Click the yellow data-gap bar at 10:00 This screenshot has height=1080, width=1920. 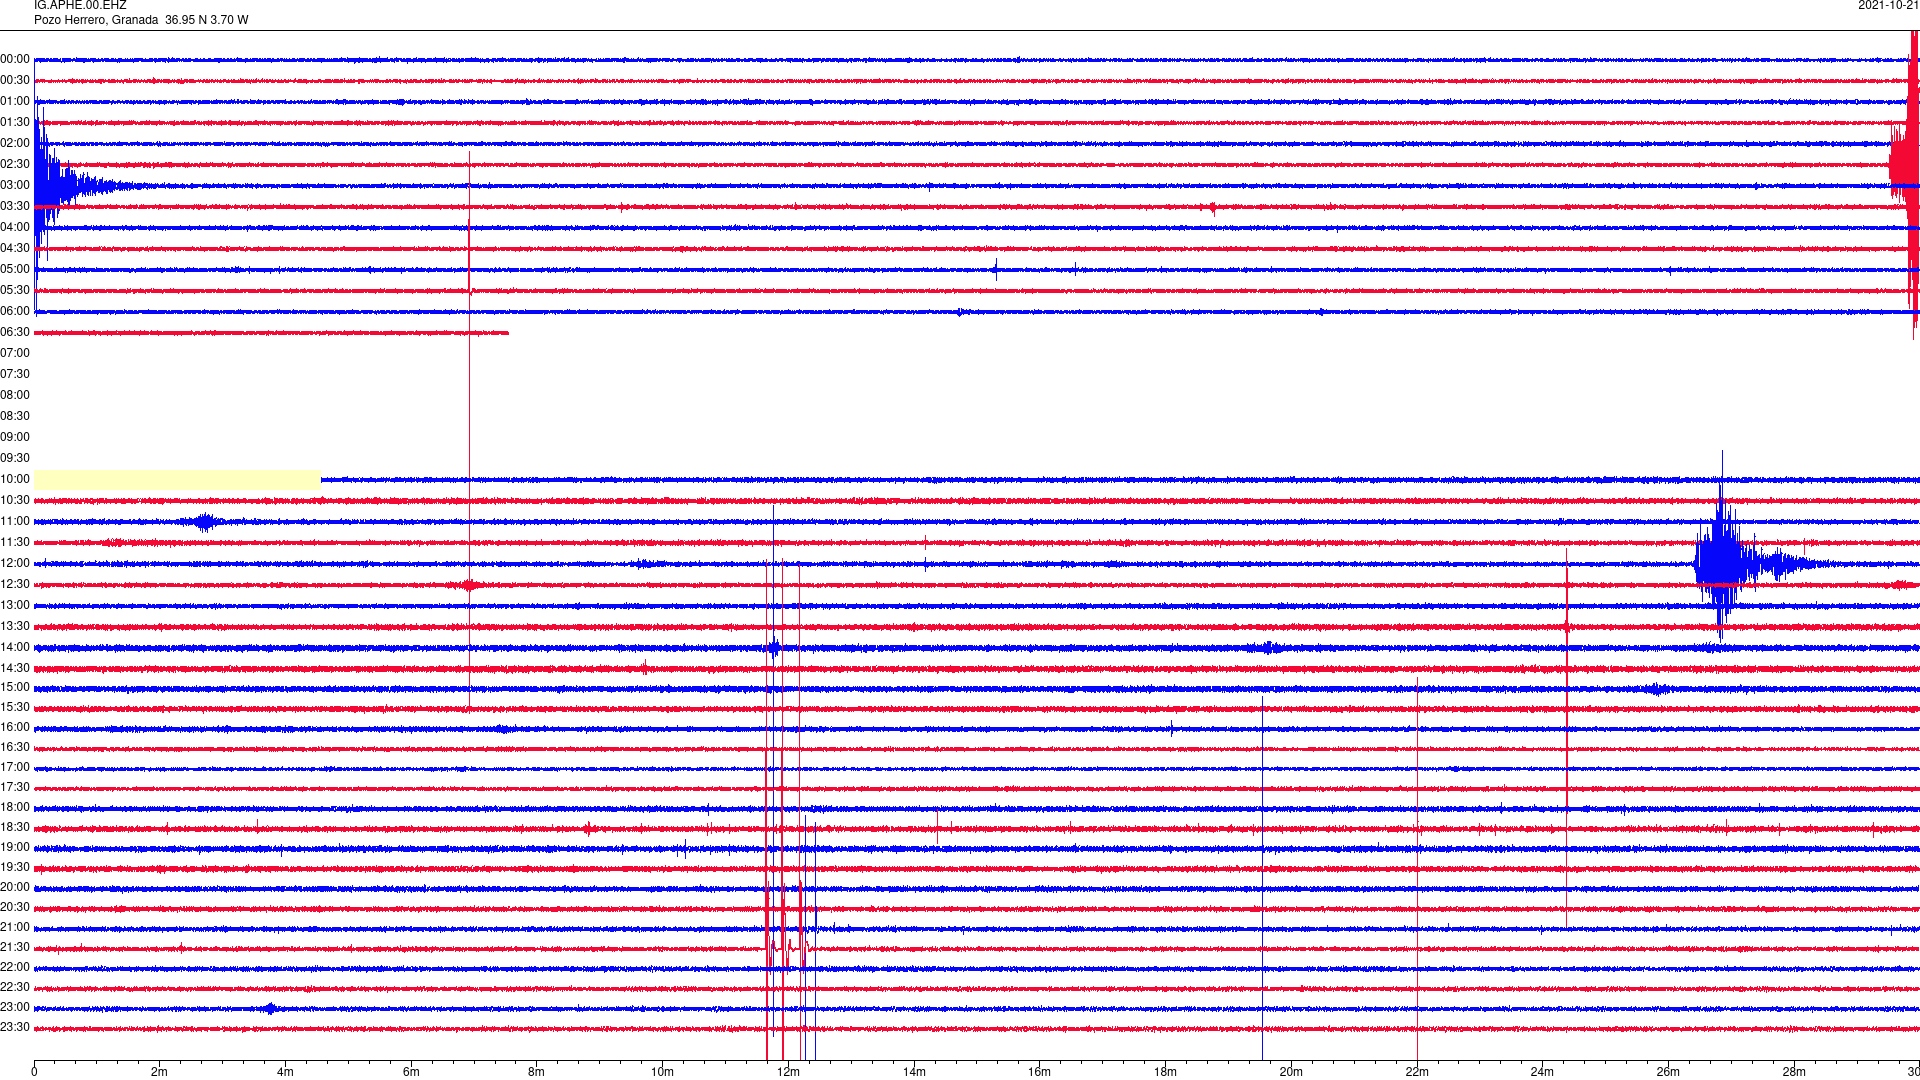pyautogui.click(x=178, y=480)
